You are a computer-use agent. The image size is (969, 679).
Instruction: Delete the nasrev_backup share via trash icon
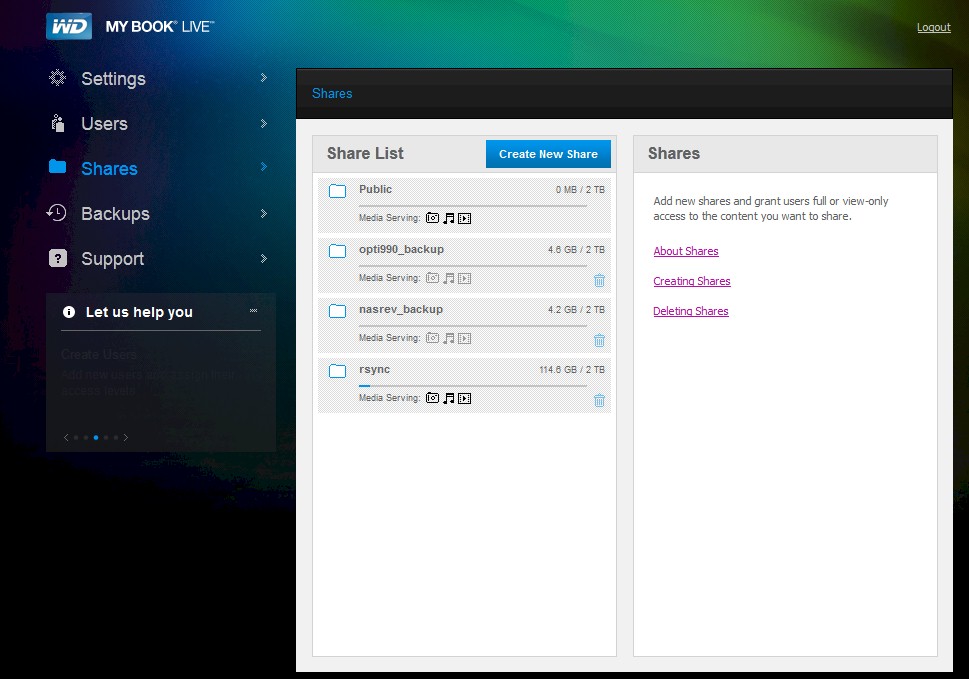(599, 340)
